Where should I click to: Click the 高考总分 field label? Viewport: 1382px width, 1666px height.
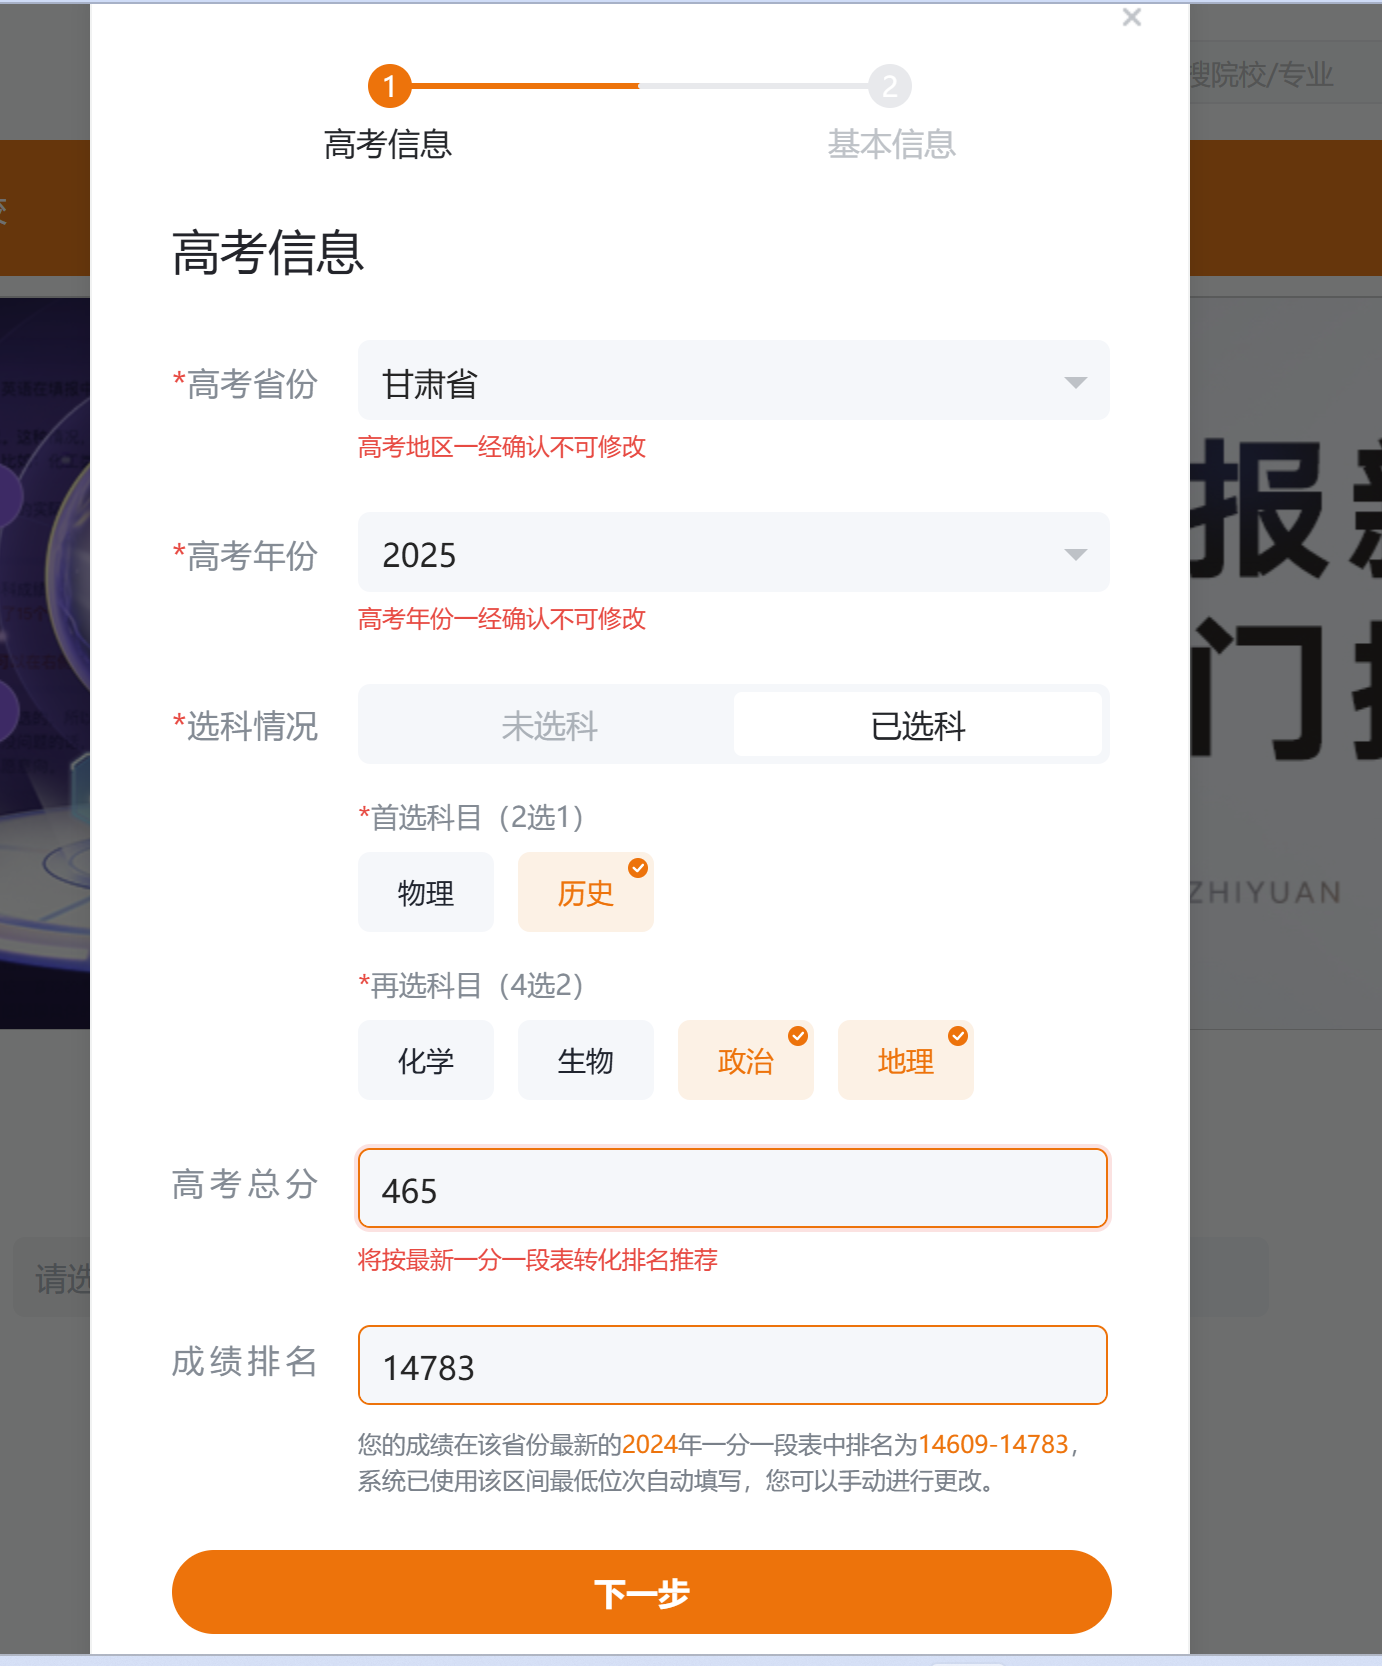[245, 1184]
